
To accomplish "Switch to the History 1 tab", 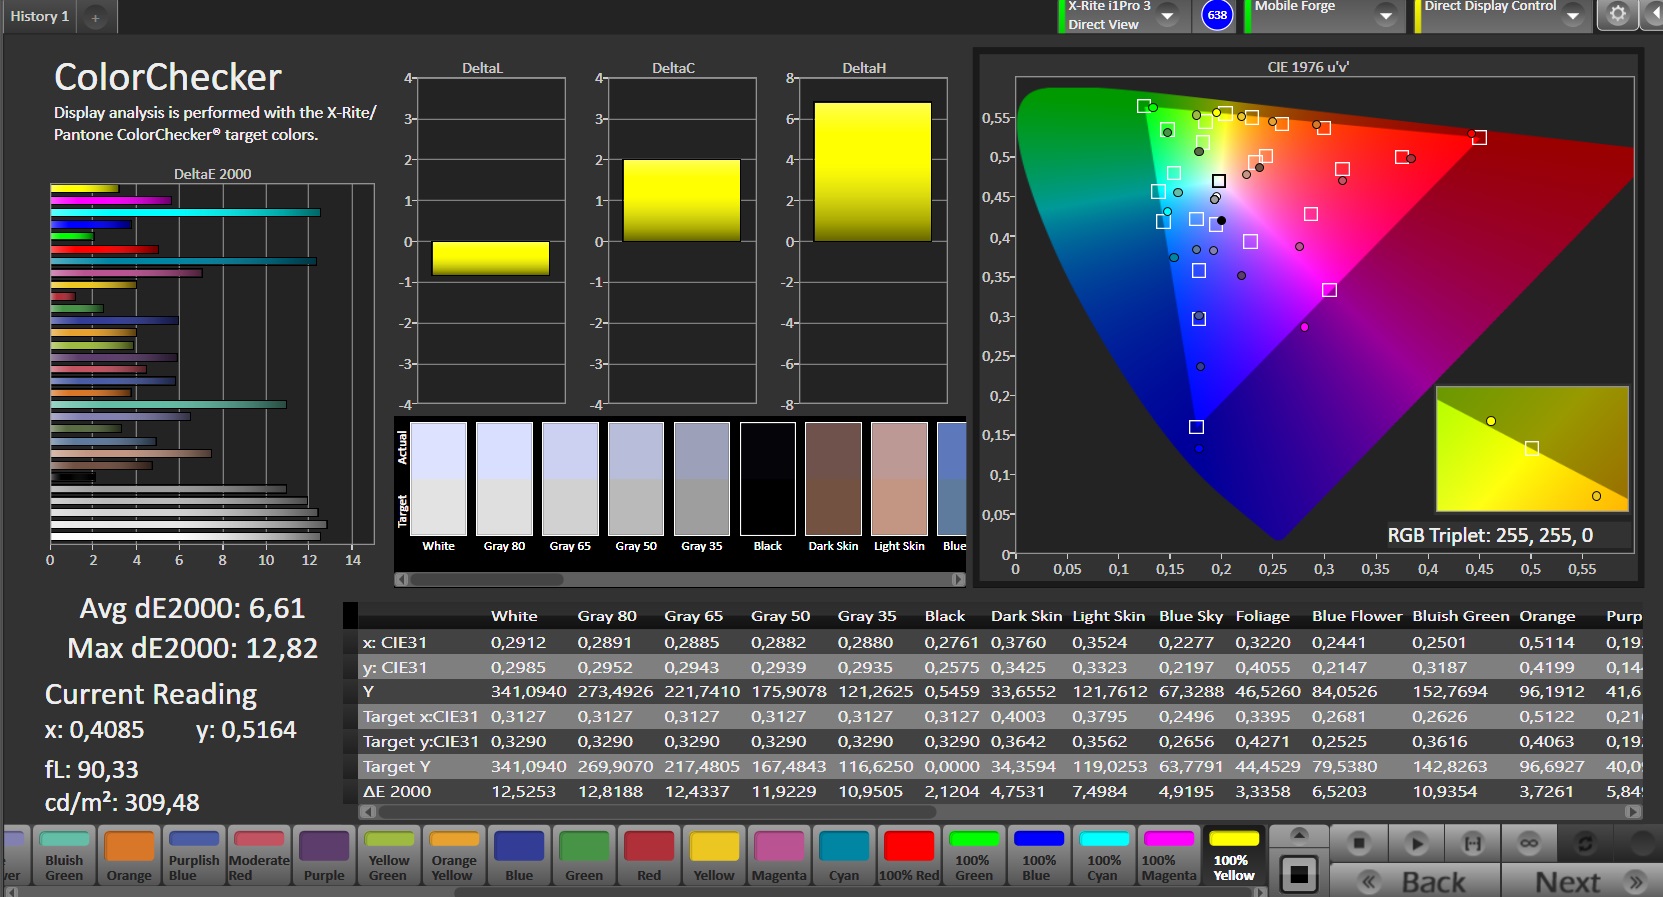I will point(40,16).
